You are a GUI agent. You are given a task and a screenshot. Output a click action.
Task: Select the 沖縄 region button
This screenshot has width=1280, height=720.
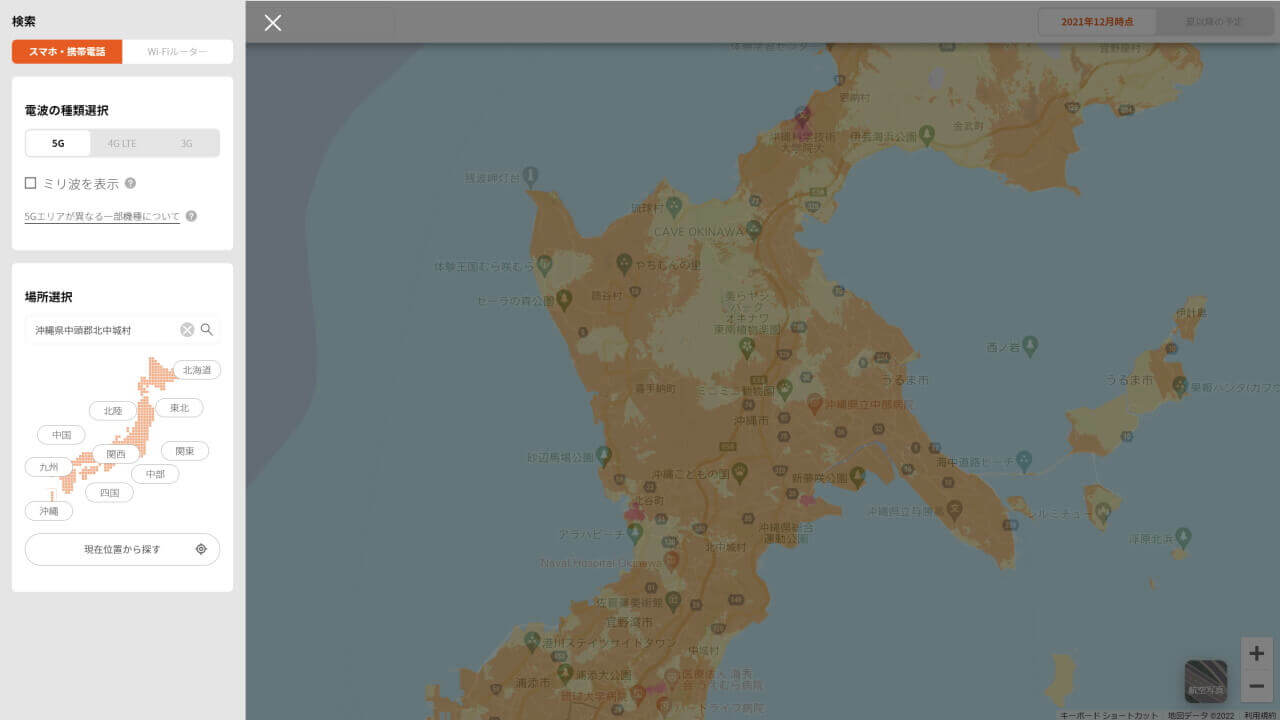pyautogui.click(x=48, y=510)
